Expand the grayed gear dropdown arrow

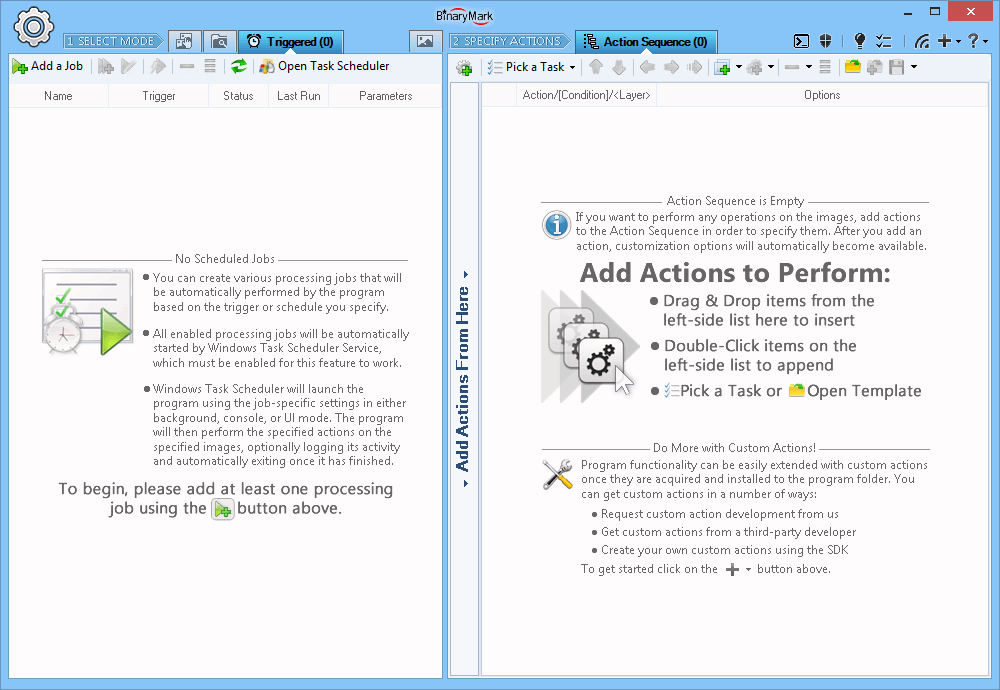tap(770, 67)
